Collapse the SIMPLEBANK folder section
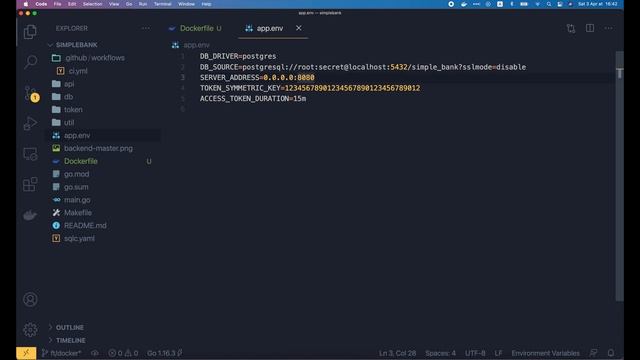The height and width of the screenshot is (360, 640). (x=77, y=45)
